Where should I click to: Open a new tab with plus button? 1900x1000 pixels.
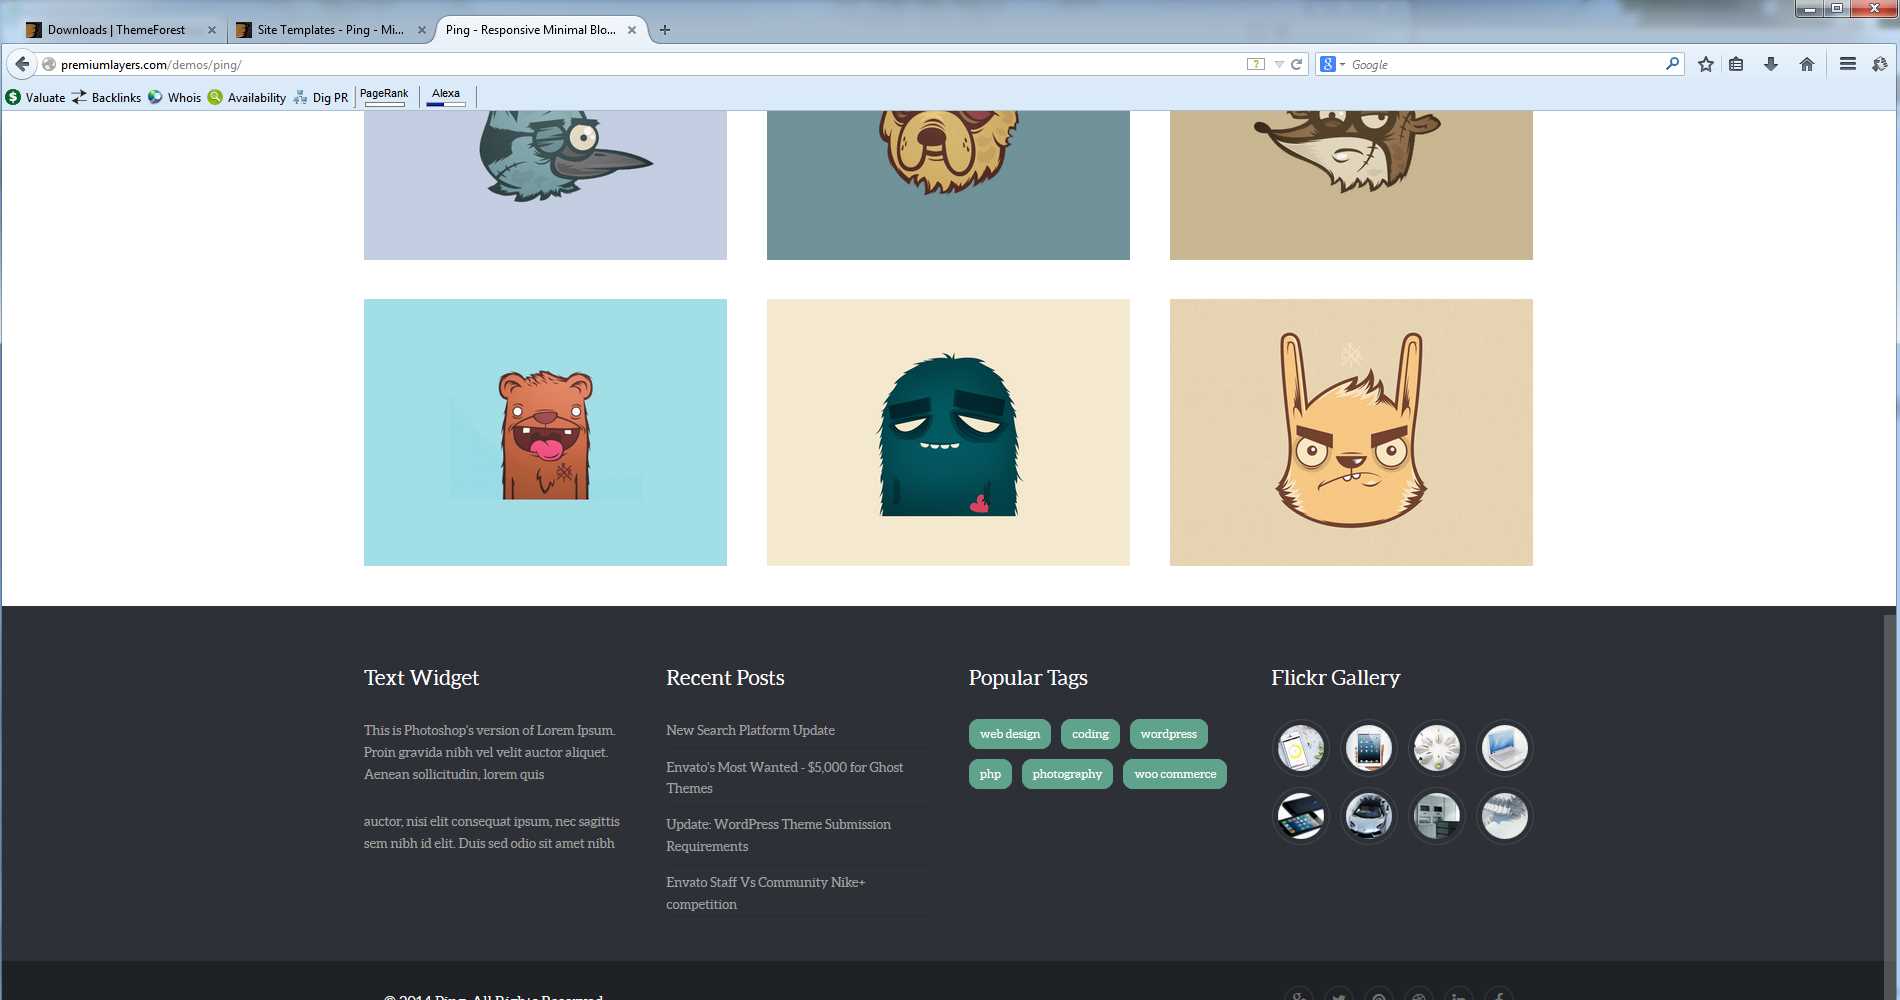coord(665,30)
